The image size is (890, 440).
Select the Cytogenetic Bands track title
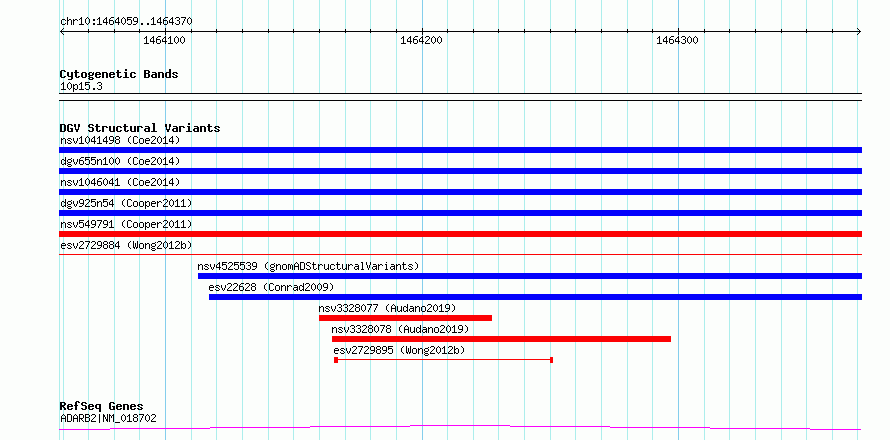(x=119, y=74)
